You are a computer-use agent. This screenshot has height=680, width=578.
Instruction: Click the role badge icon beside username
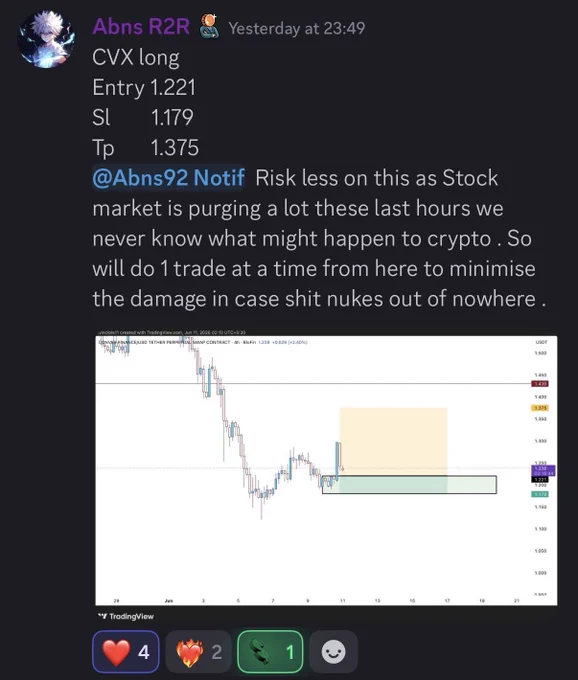click(x=209, y=26)
